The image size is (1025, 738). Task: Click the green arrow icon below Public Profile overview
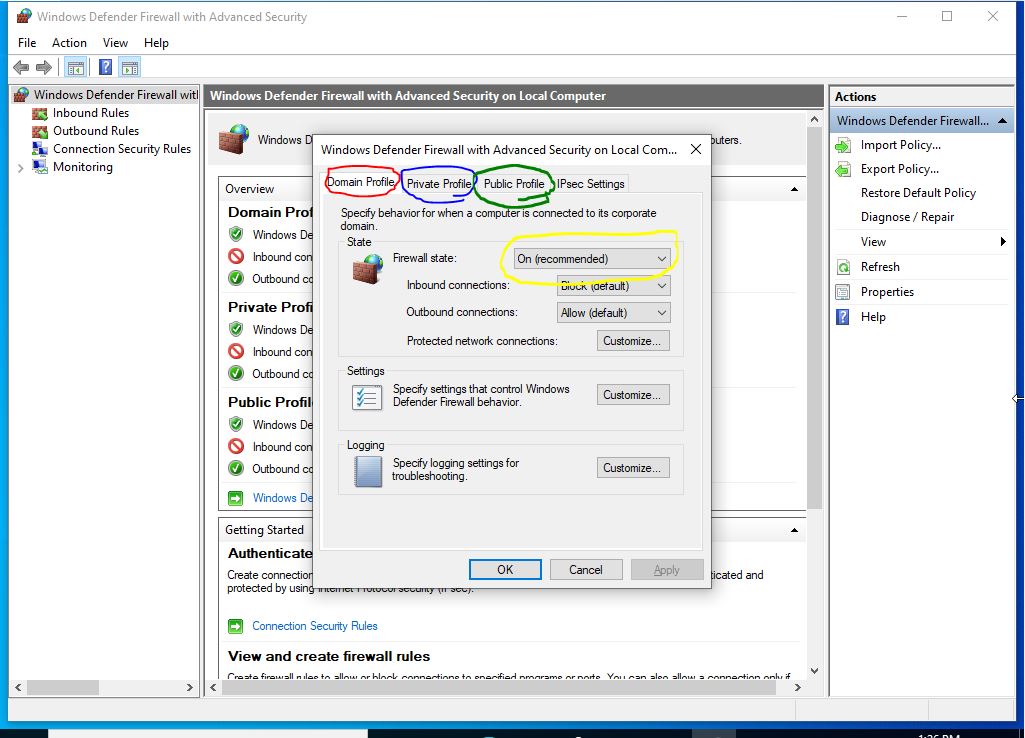coord(235,498)
